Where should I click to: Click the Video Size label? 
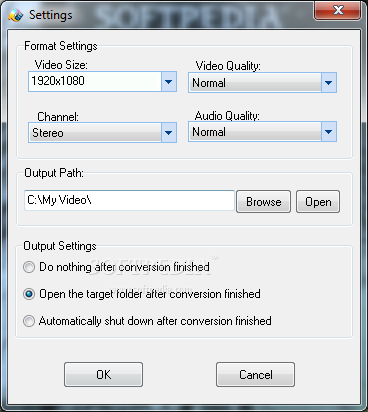click(61, 65)
